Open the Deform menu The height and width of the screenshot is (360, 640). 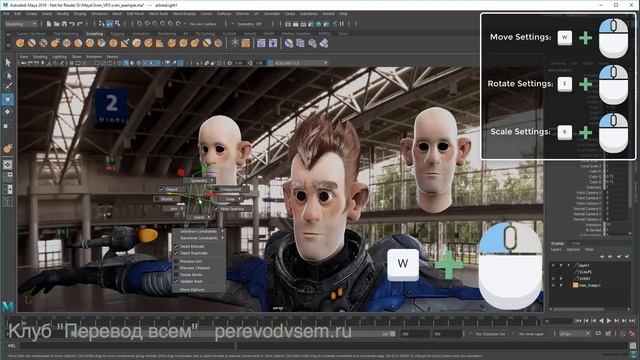pos(242,14)
